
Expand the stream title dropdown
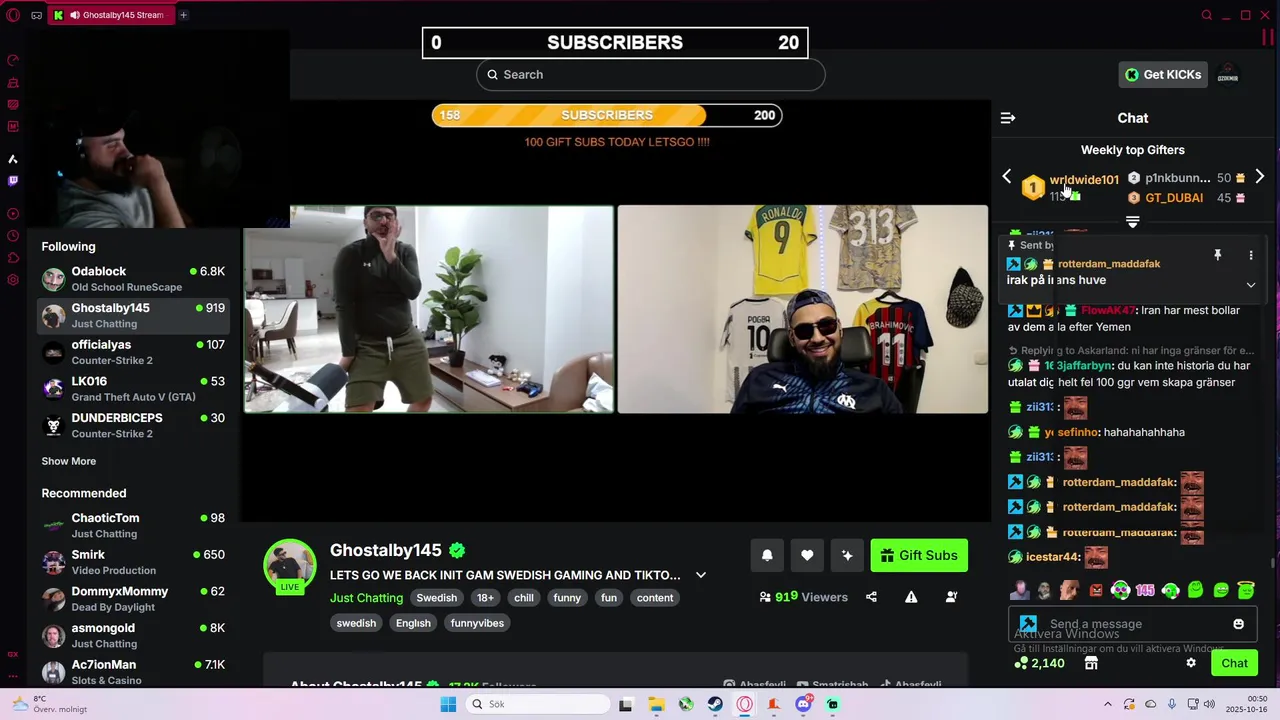(x=701, y=575)
